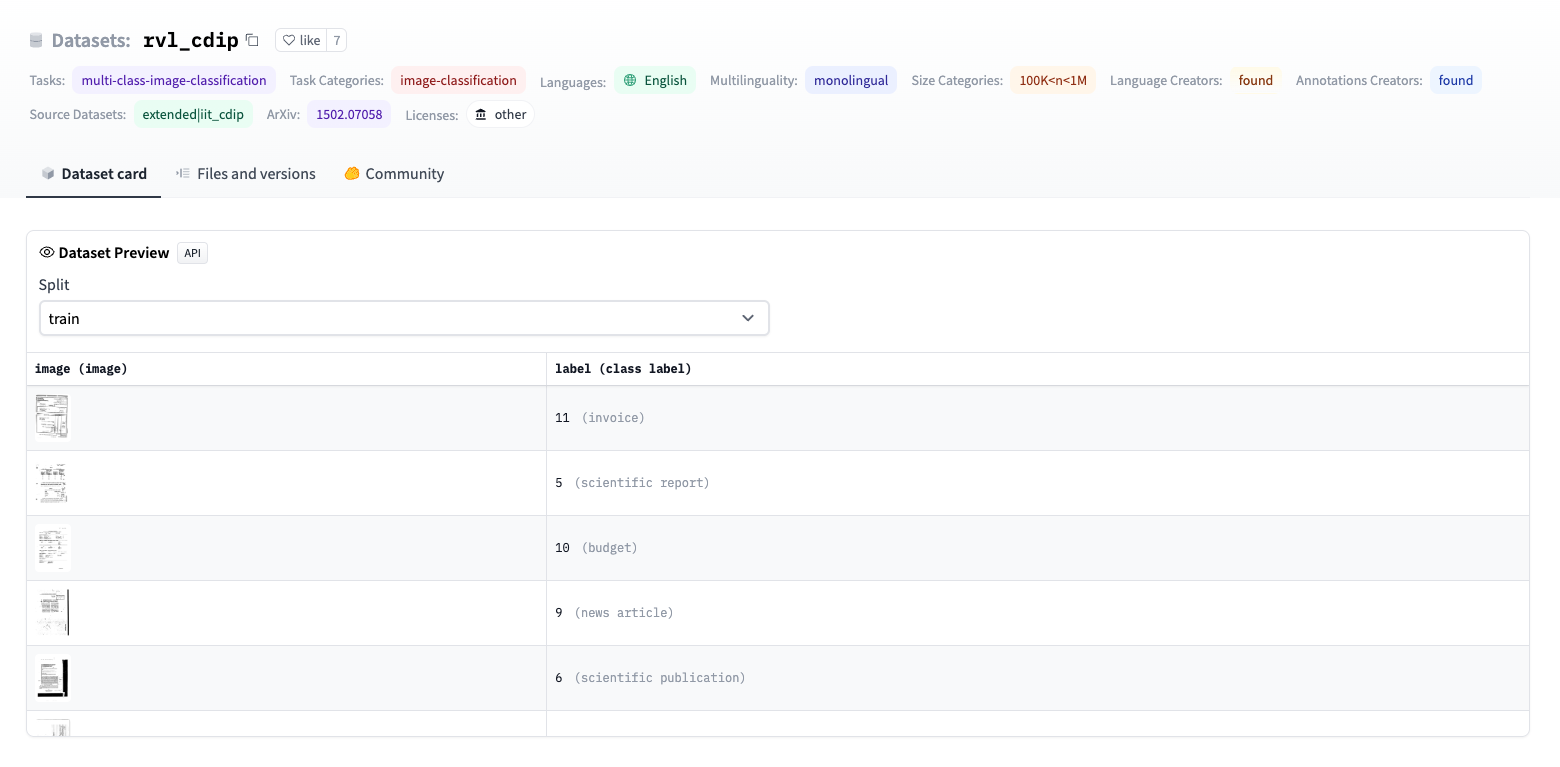Image resolution: width=1560 pixels, height=767 pixels.
Task: Copy the dataset name using the copy icon
Action: coord(252,40)
